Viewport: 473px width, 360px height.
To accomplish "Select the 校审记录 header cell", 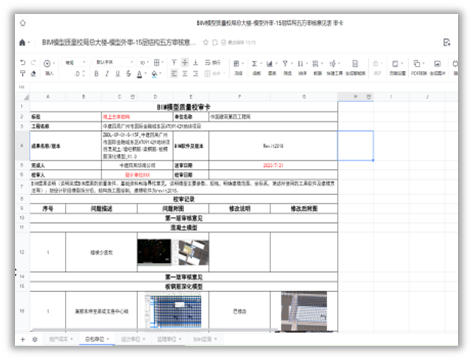I will coord(184,199).
